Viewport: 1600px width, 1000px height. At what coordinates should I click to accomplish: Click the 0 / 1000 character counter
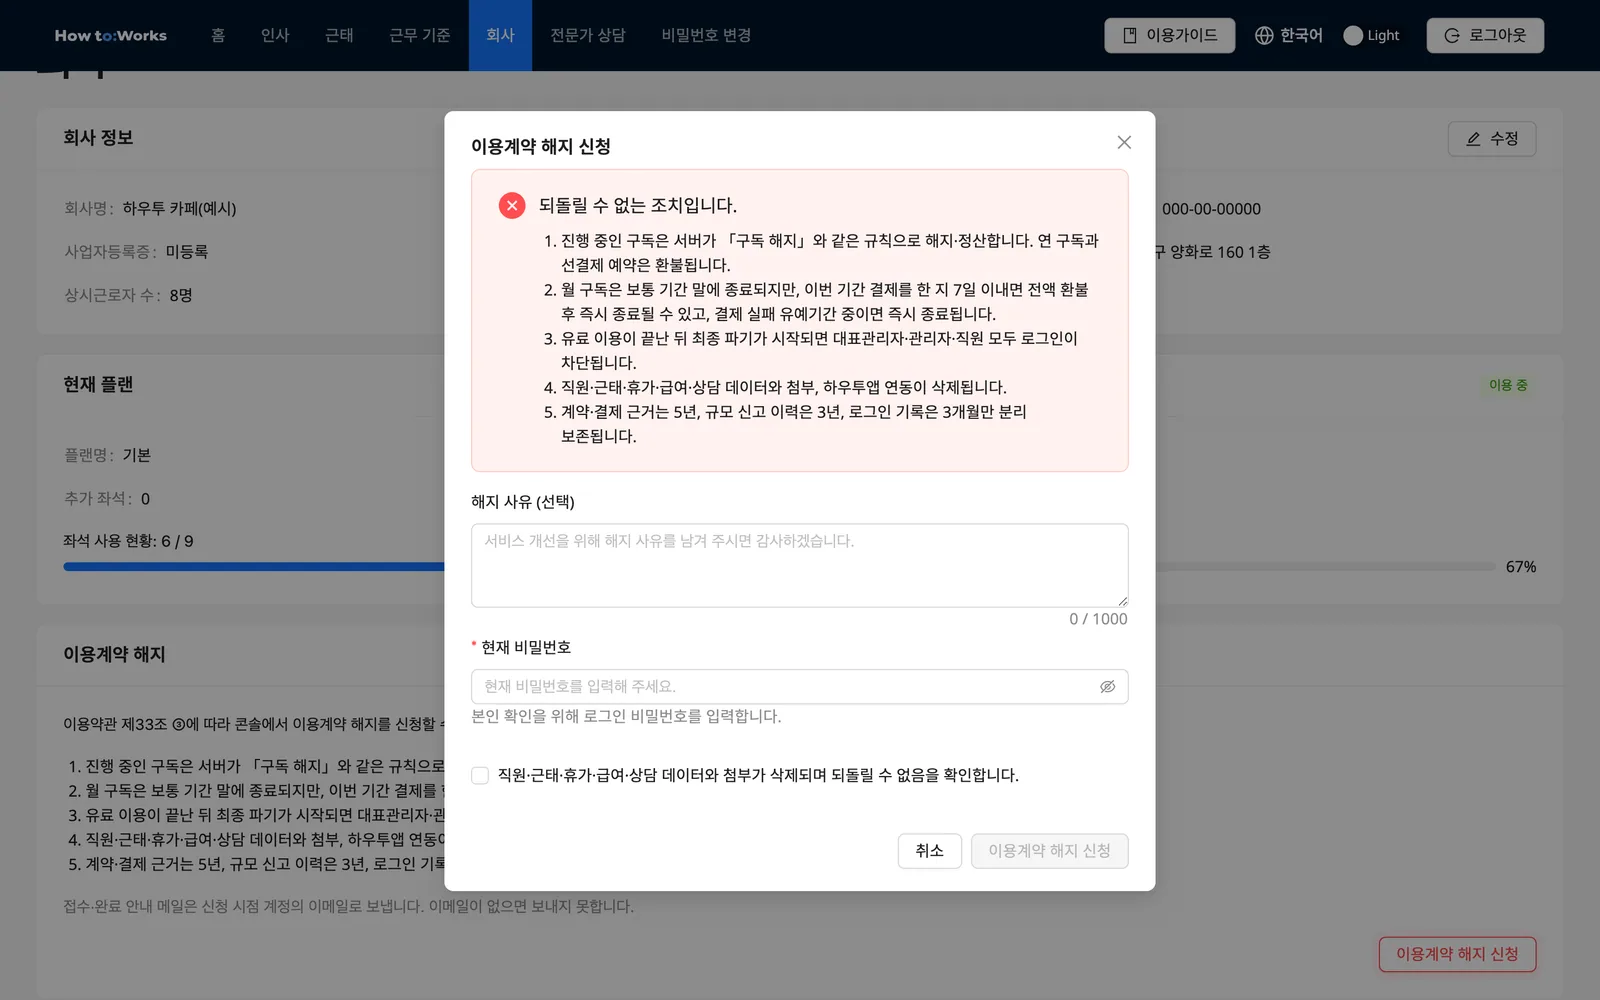(x=1098, y=619)
